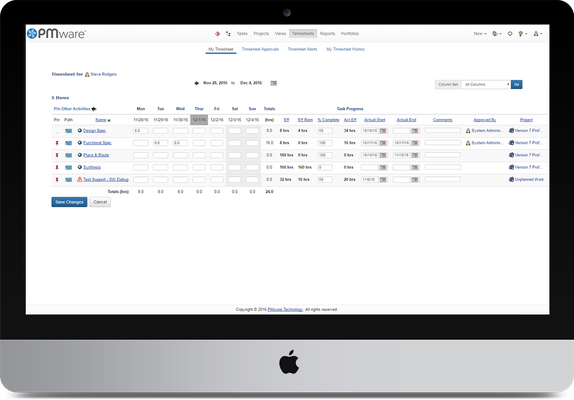Open the lightbulb help dropdown
This screenshot has width=574, height=400.
[x=522, y=34]
